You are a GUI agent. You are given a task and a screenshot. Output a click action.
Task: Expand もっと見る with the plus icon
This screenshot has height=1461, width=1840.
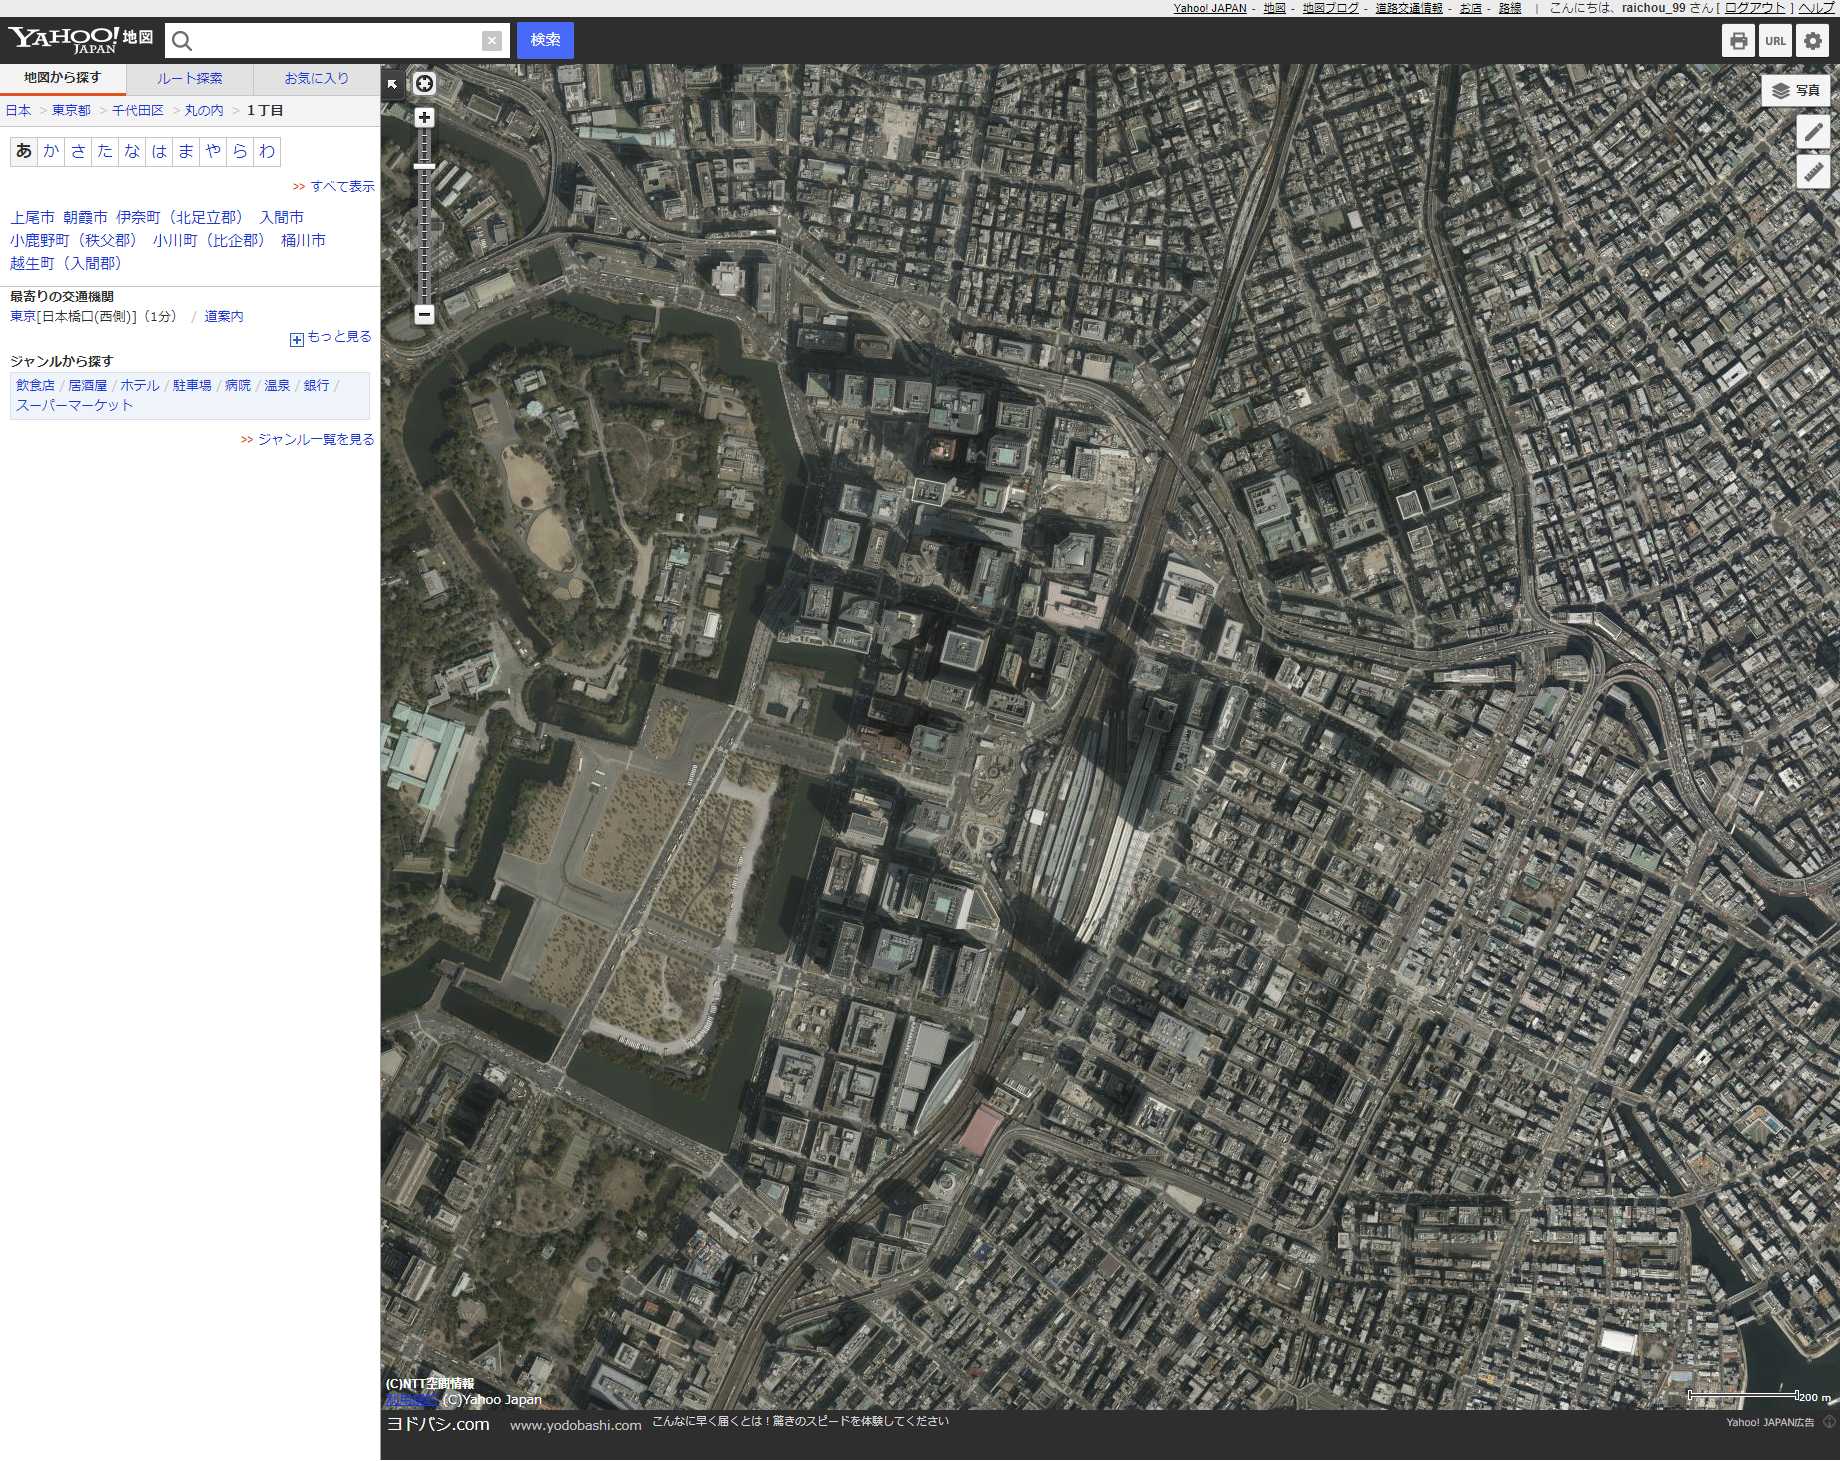coord(297,339)
